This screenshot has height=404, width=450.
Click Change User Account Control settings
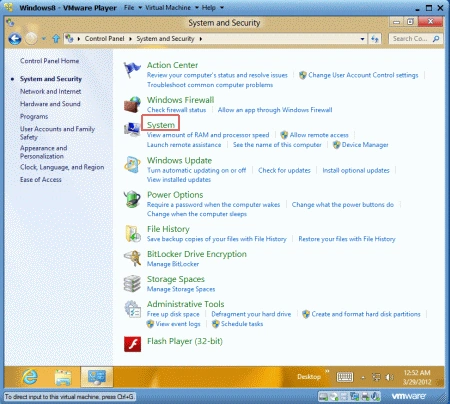pos(363,75)
